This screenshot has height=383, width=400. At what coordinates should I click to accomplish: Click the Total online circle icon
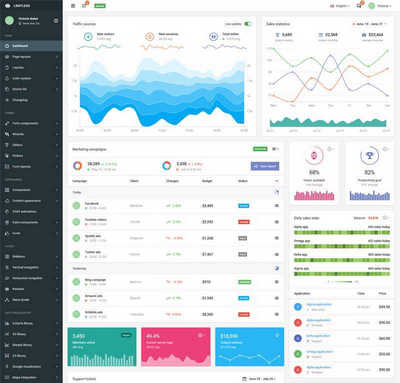(x=213, y=36)
